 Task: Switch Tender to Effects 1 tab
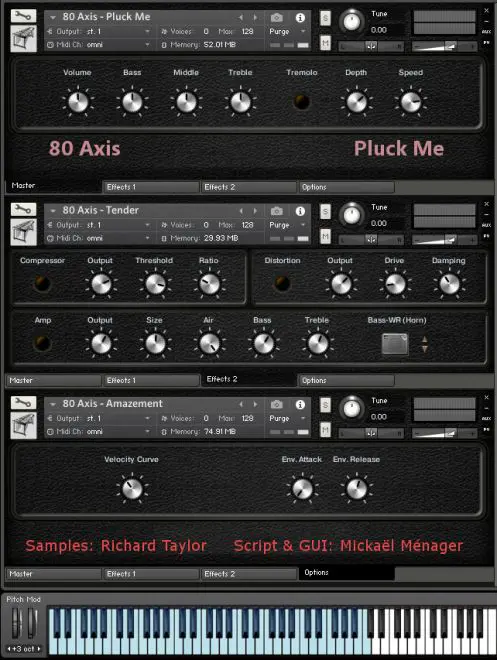tap(151, 381)
